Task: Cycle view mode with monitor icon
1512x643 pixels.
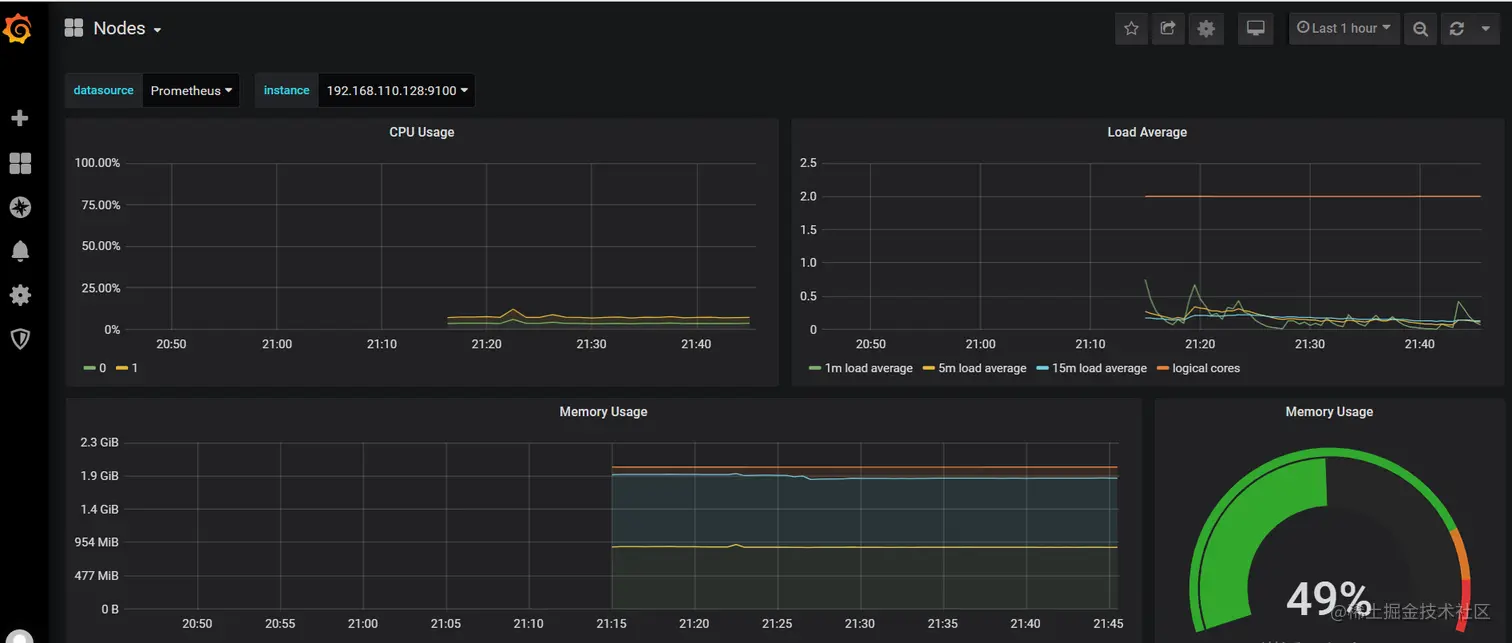Action: pos(1256,29)
